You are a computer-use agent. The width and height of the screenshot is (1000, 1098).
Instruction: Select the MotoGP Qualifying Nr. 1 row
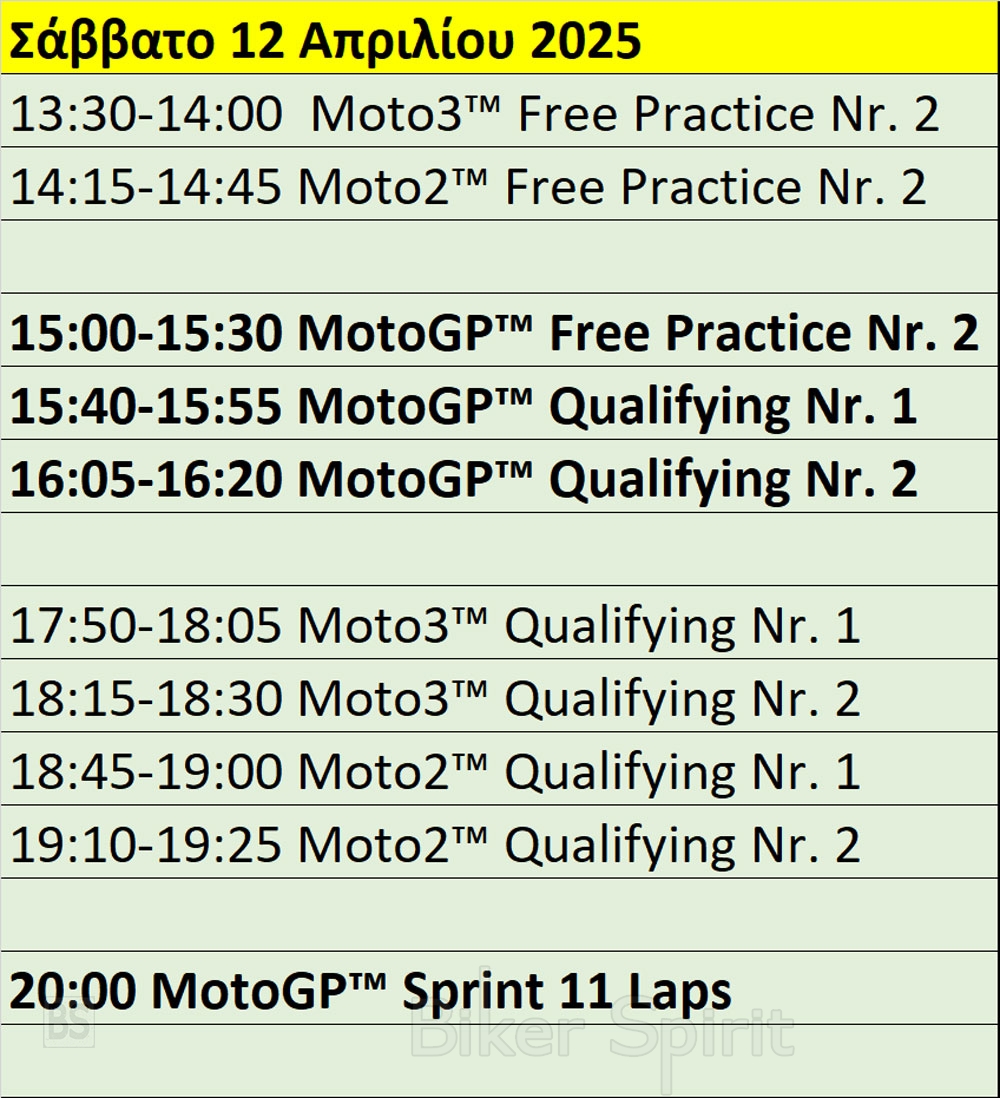(463, 407)
